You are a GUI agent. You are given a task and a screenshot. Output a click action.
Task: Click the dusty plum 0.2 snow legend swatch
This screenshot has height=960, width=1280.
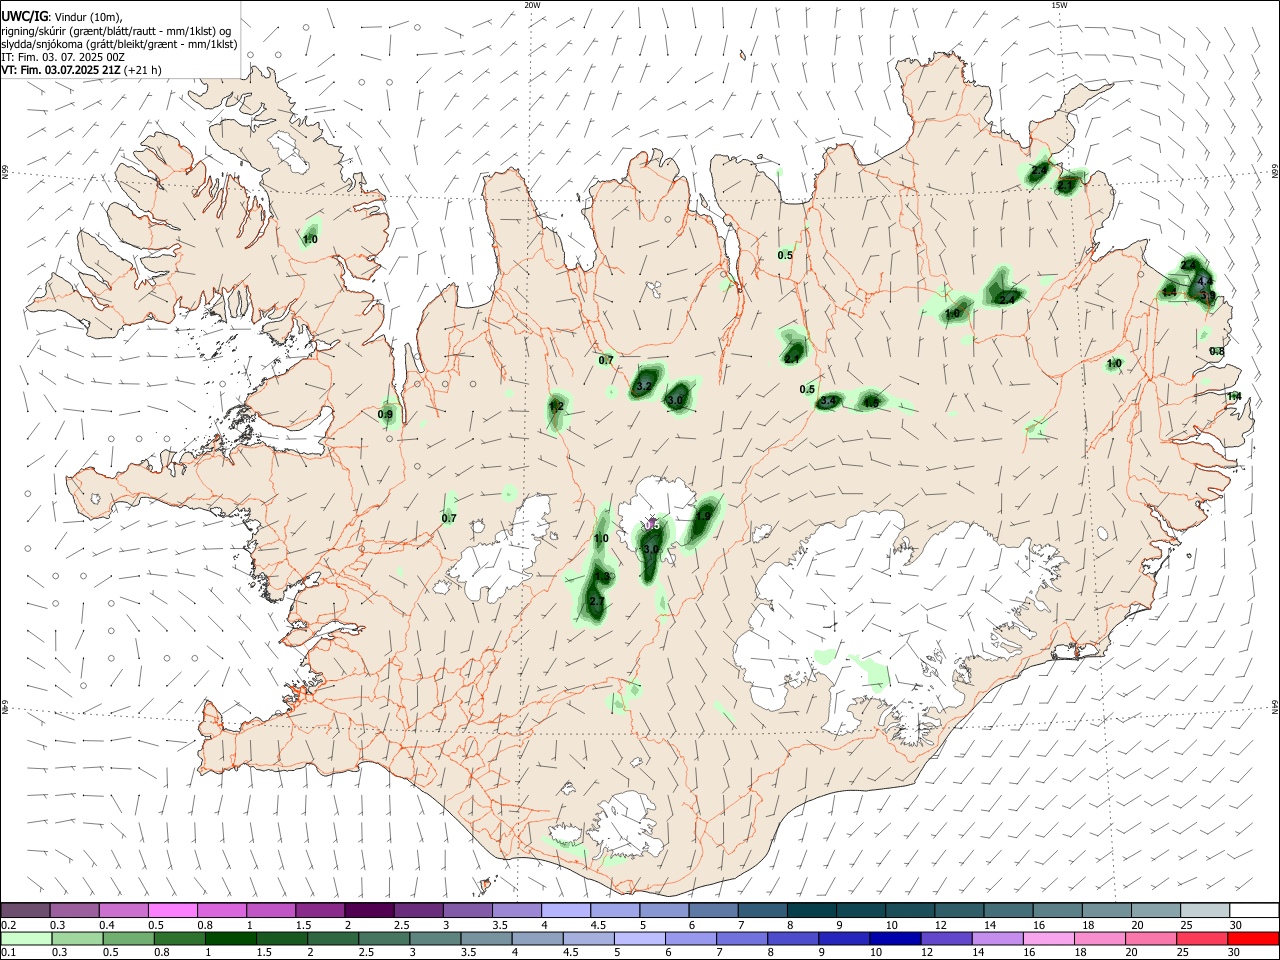[x=26, y=910]
